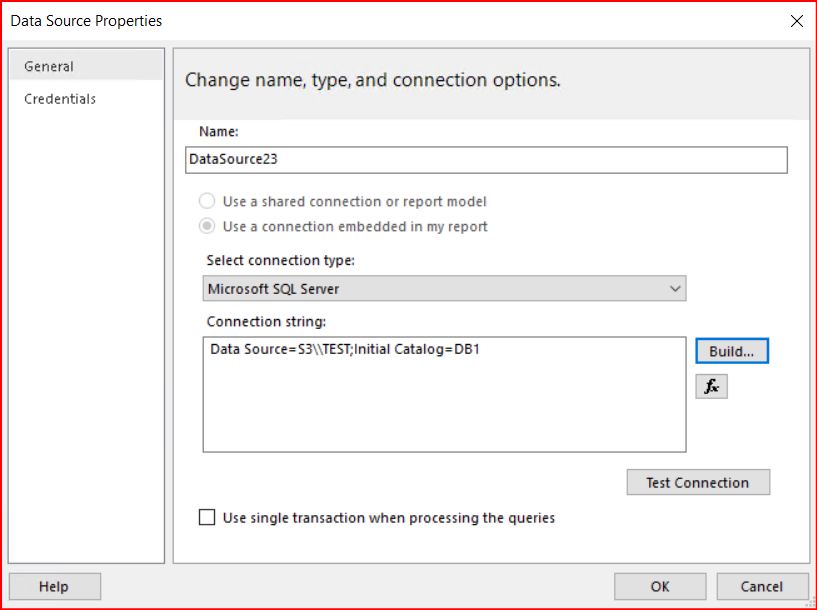Image resolution: width=817 pixels, height=610 pixels.
Task: Choose 'Use a connection embedded in my report'
Action: (x=208, y=226)
